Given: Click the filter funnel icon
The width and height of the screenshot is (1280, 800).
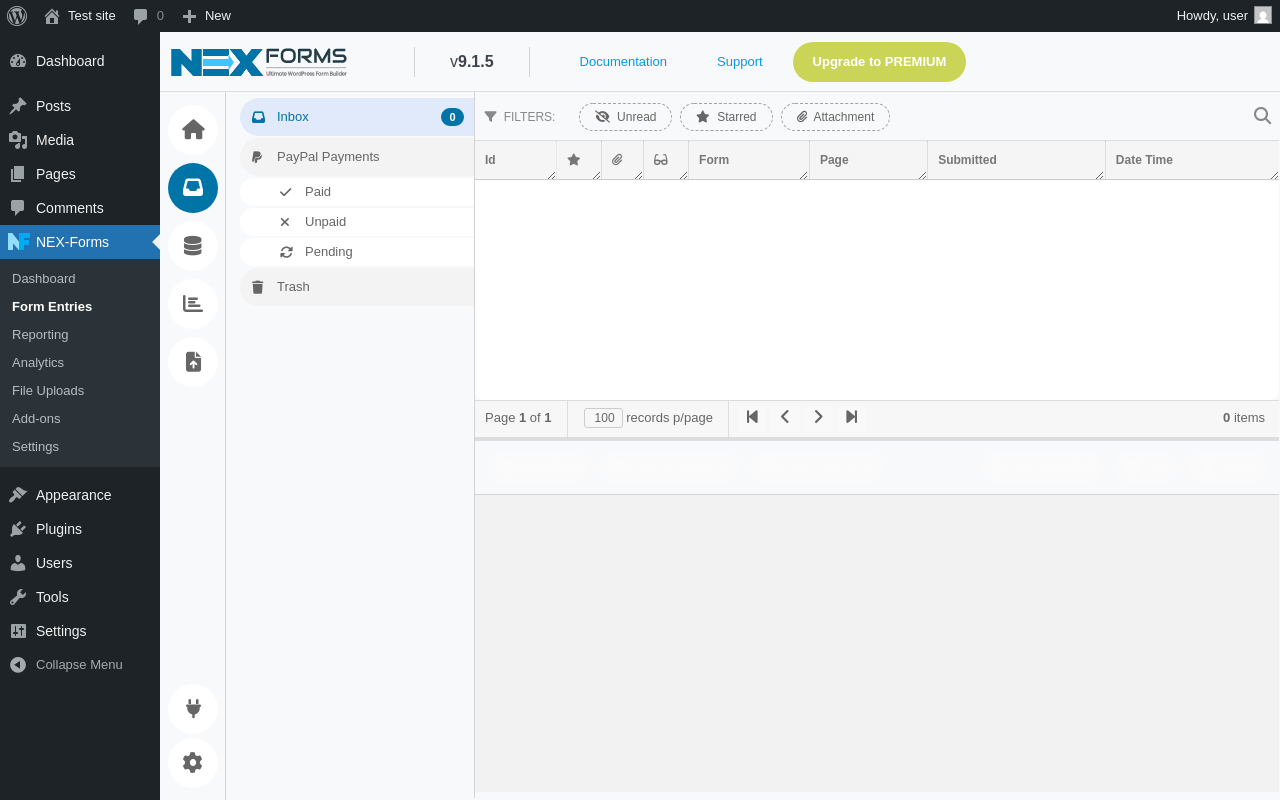Looking at the screenshot, I should [490, 117].
